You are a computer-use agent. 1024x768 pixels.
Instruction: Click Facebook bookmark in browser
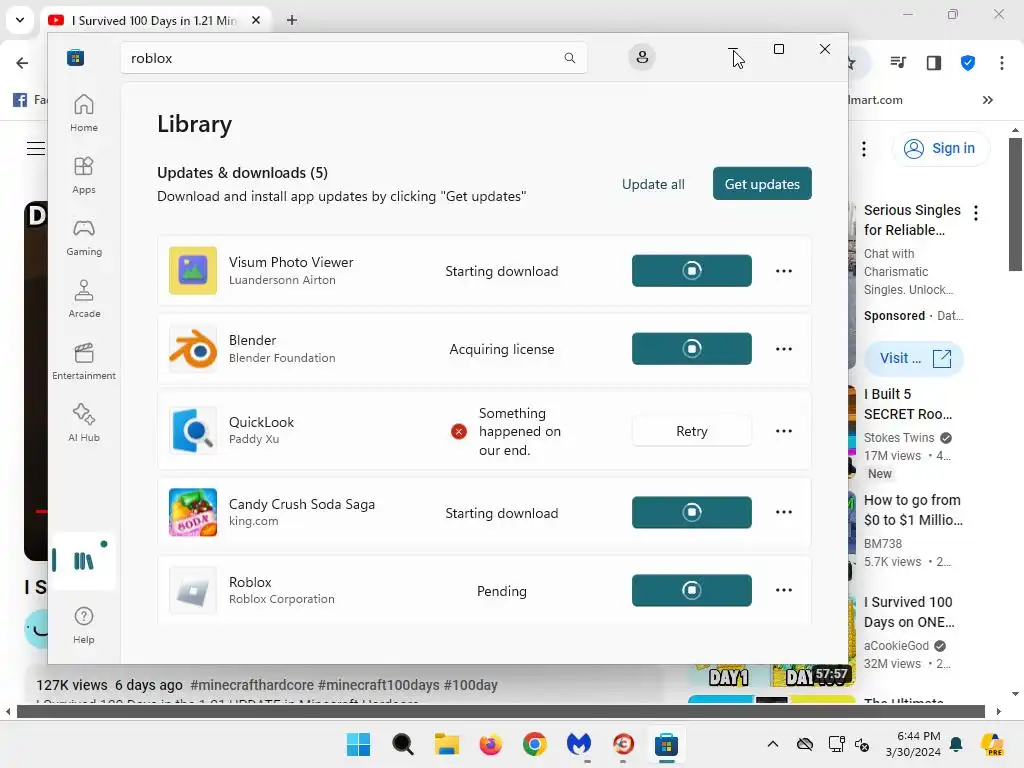pos(29,100)
